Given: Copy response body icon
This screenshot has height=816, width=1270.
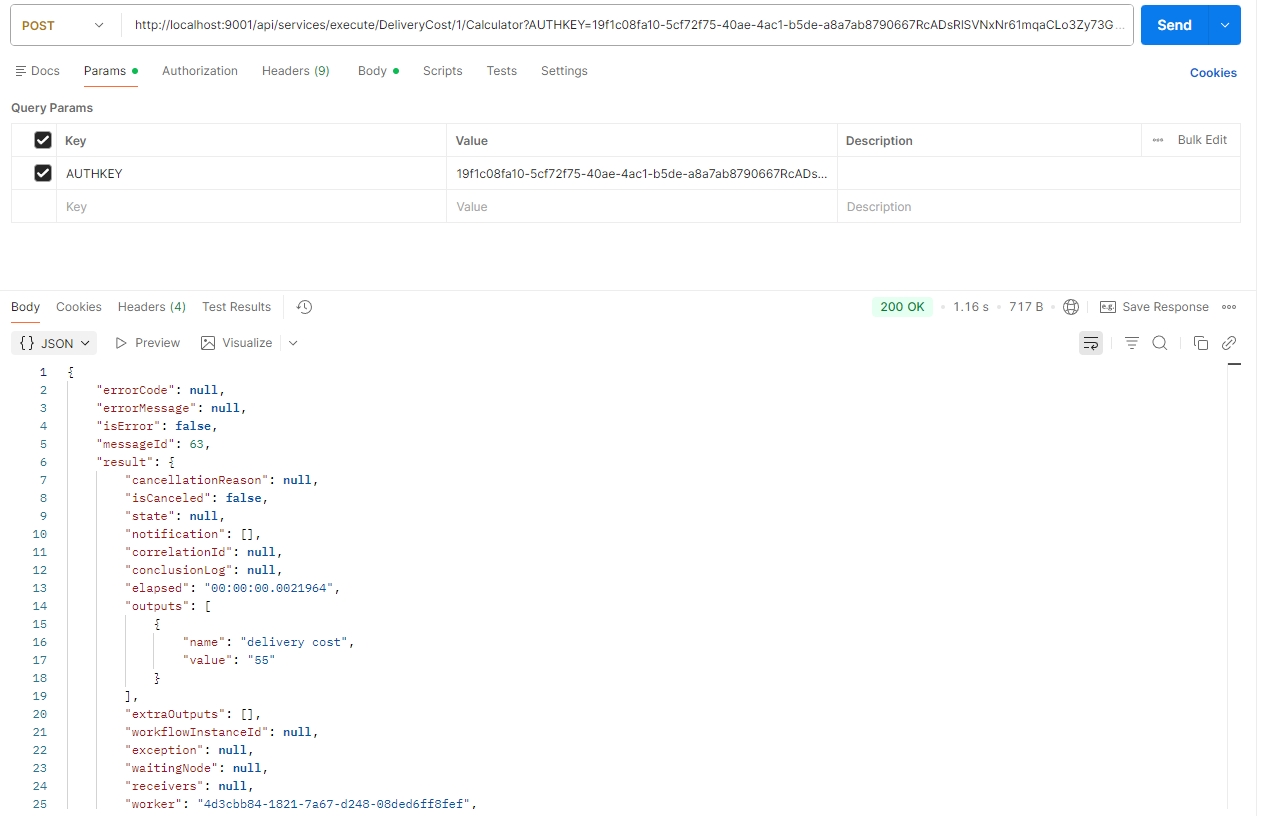Looking at the screenshot, I should tap(1201, 343).
